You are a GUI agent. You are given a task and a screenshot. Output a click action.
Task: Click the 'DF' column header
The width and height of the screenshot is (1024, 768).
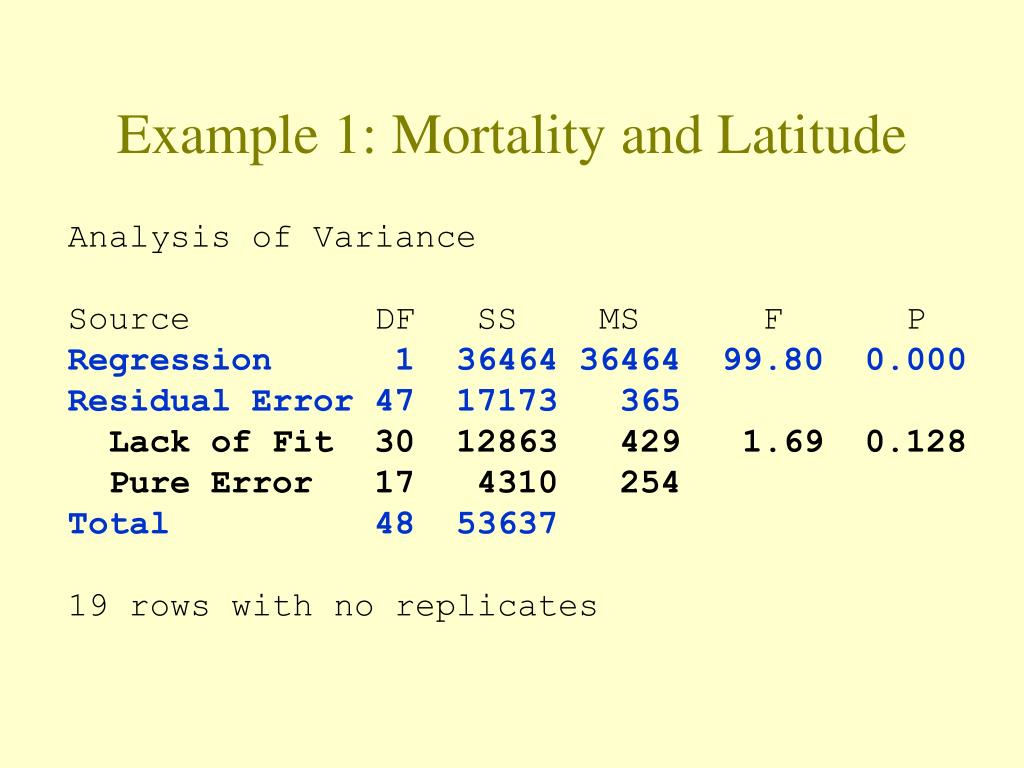[395, 320]
